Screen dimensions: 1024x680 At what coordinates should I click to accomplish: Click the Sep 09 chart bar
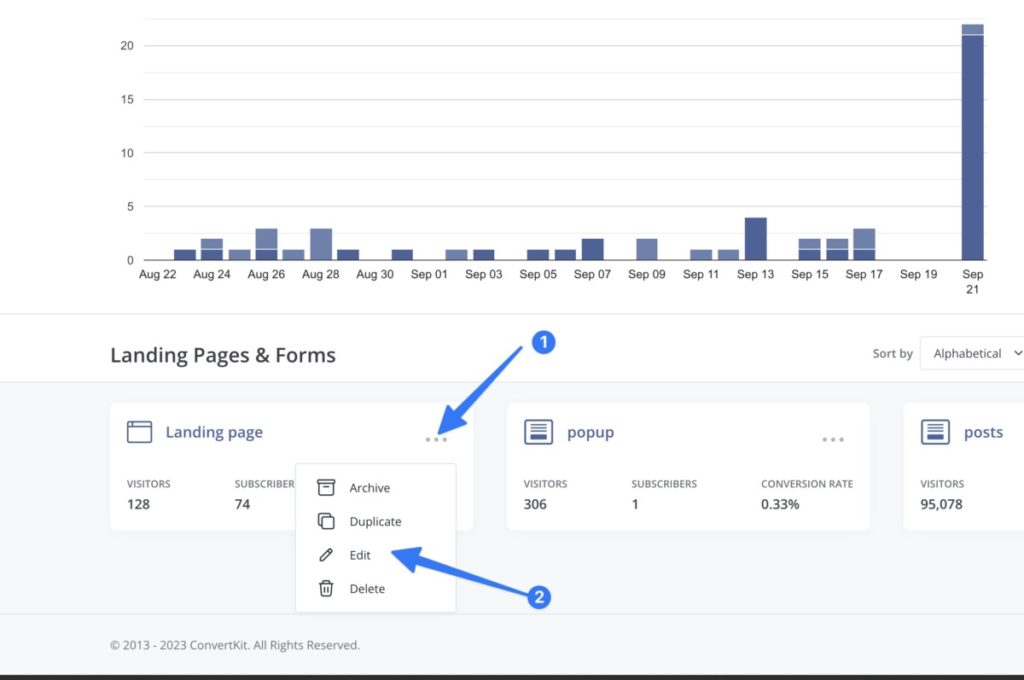tap(647, 250)
